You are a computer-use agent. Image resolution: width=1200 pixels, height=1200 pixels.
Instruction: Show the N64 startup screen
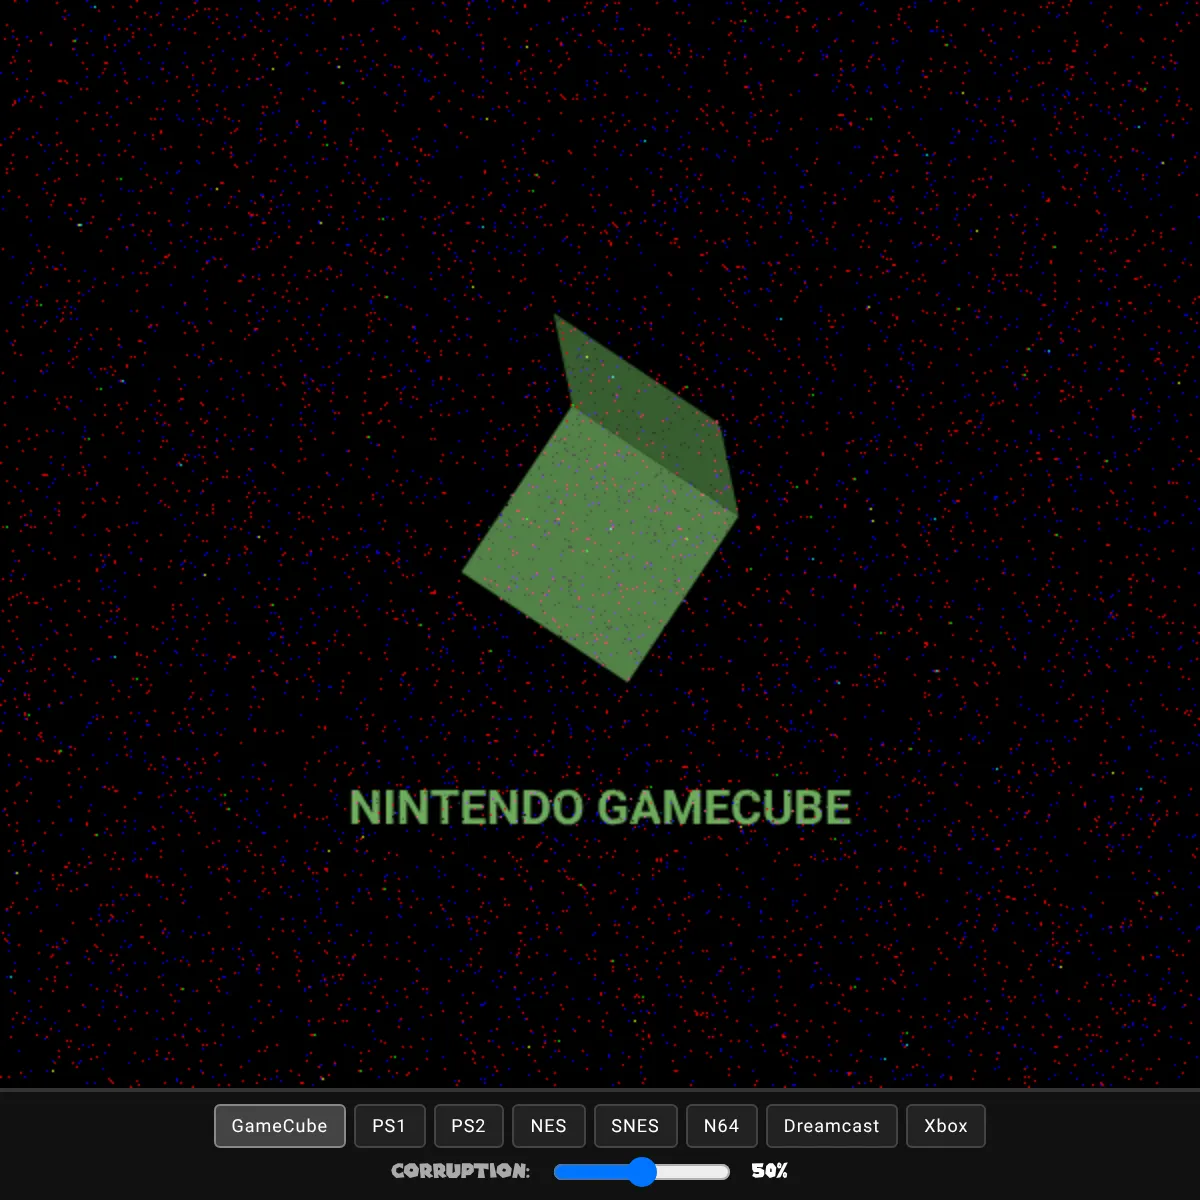pyautogui.click(x=721, y=1126)
